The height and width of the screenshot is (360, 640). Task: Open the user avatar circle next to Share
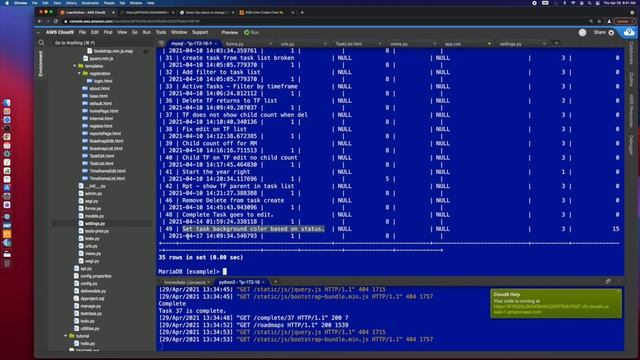582,33
